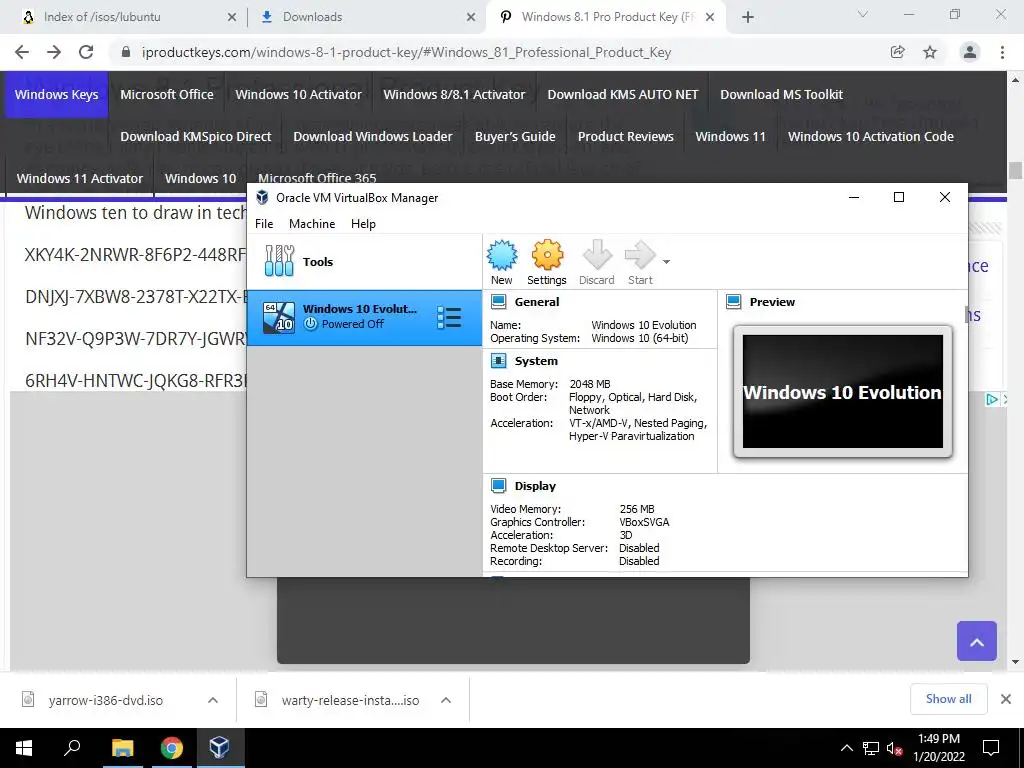Open Download KMSpico Direct link

(195, 136)
